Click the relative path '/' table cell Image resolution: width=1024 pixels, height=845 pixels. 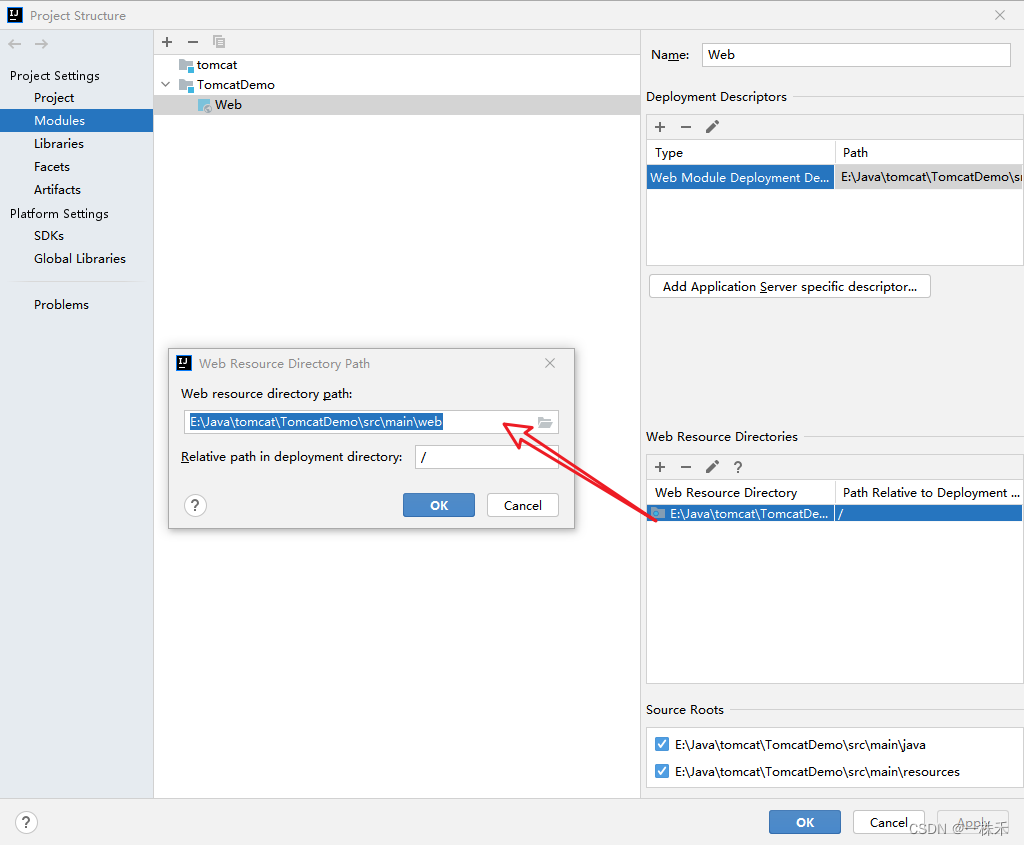(x=928, y=513)
